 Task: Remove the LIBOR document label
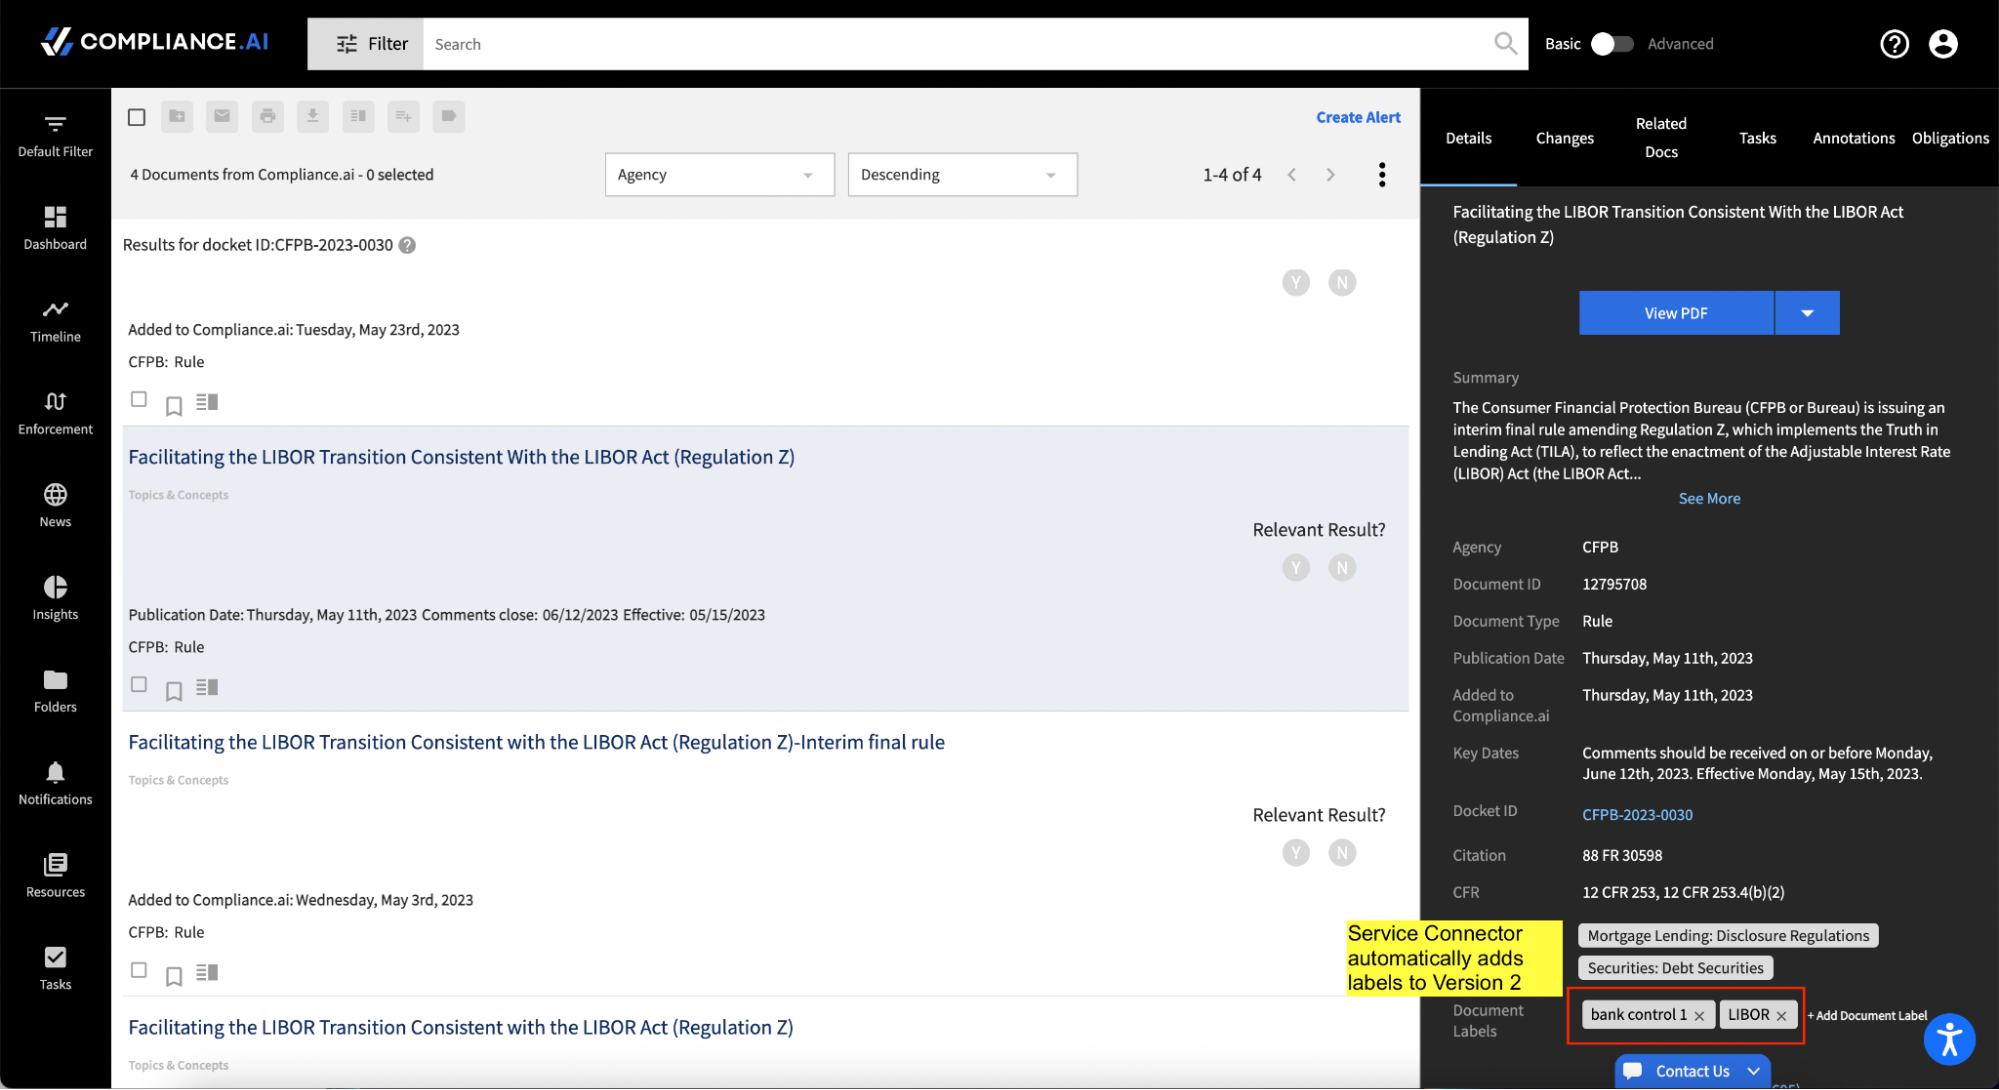point(1781,1016)
